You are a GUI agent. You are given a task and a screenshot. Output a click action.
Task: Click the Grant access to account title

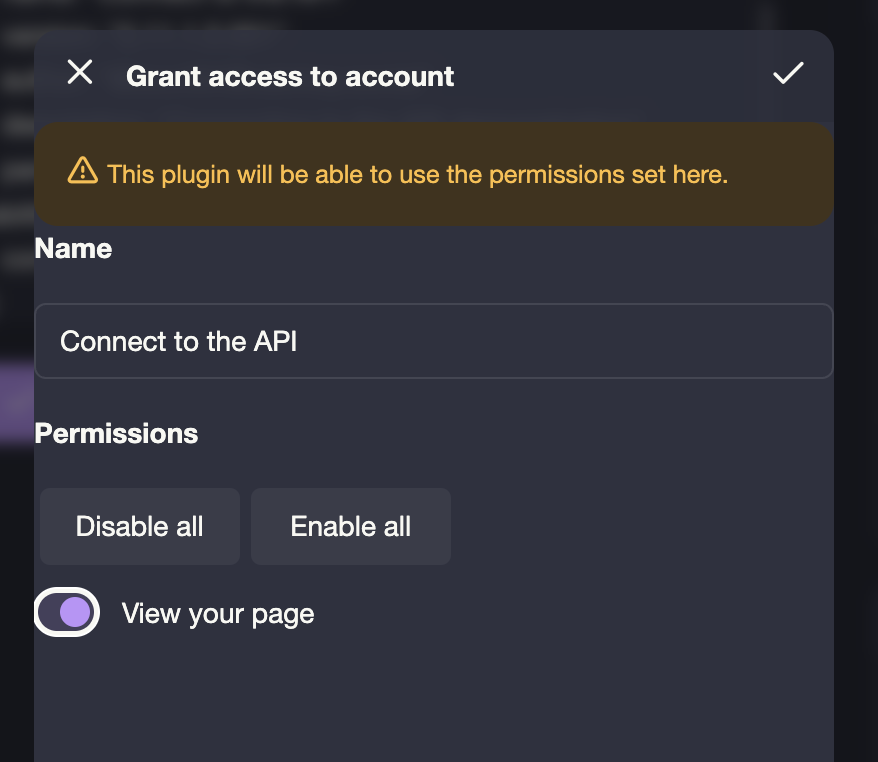coord(289,75)
